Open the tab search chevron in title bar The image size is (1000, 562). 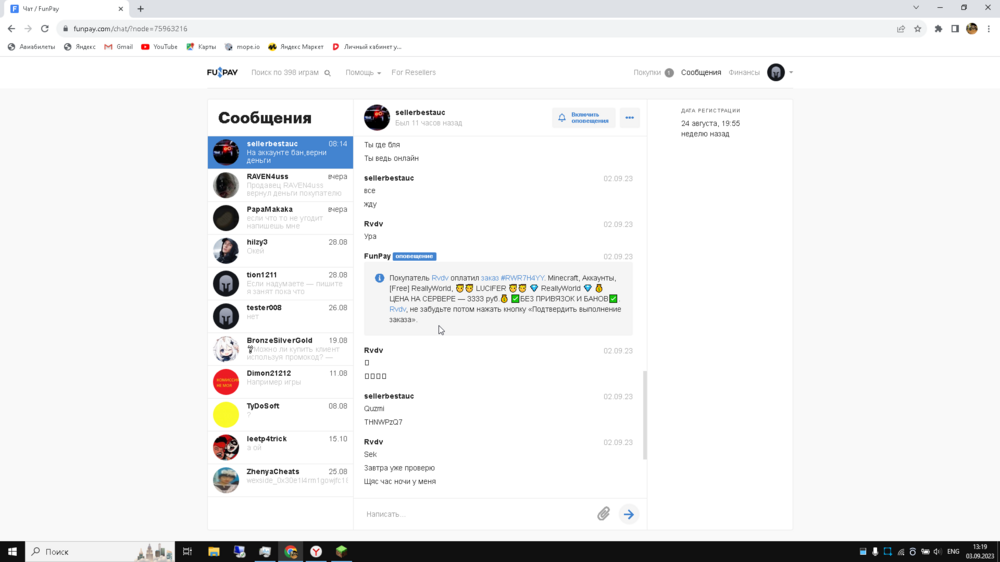(x=916, y=8)
